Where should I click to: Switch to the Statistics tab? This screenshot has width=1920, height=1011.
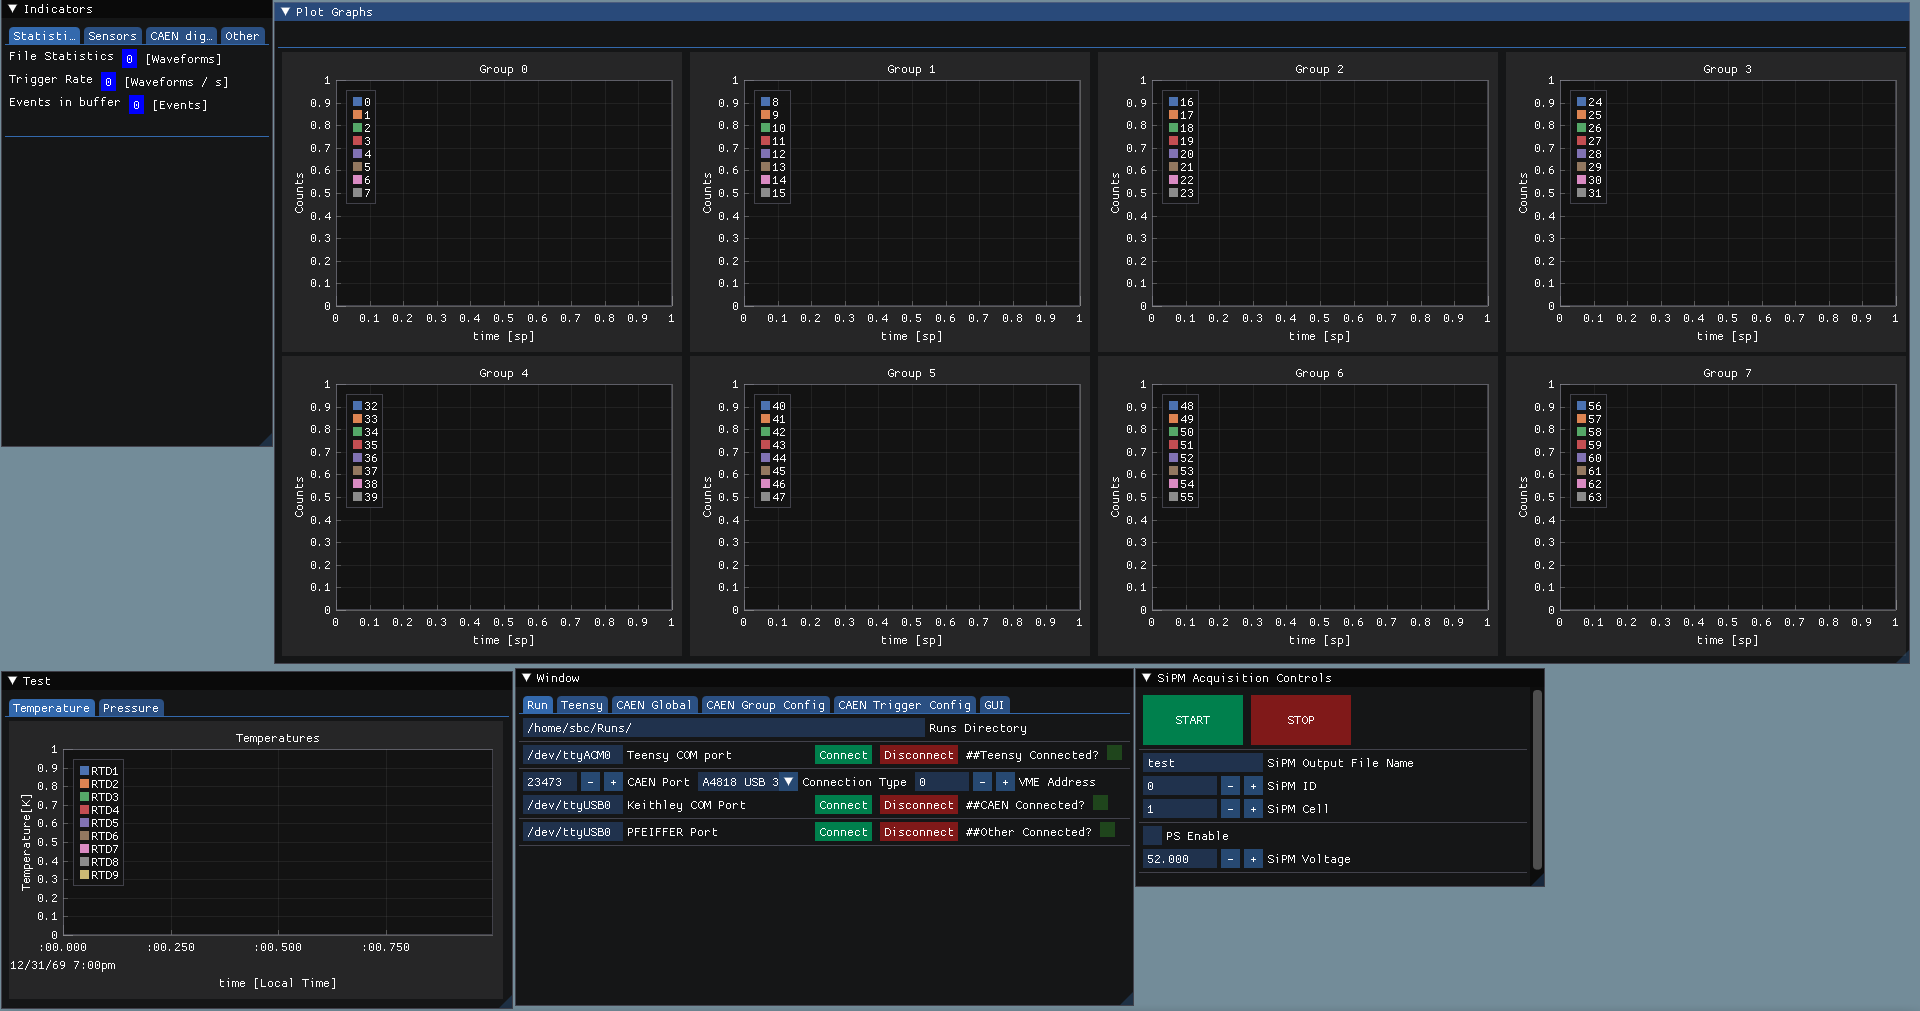coord(44,36)
